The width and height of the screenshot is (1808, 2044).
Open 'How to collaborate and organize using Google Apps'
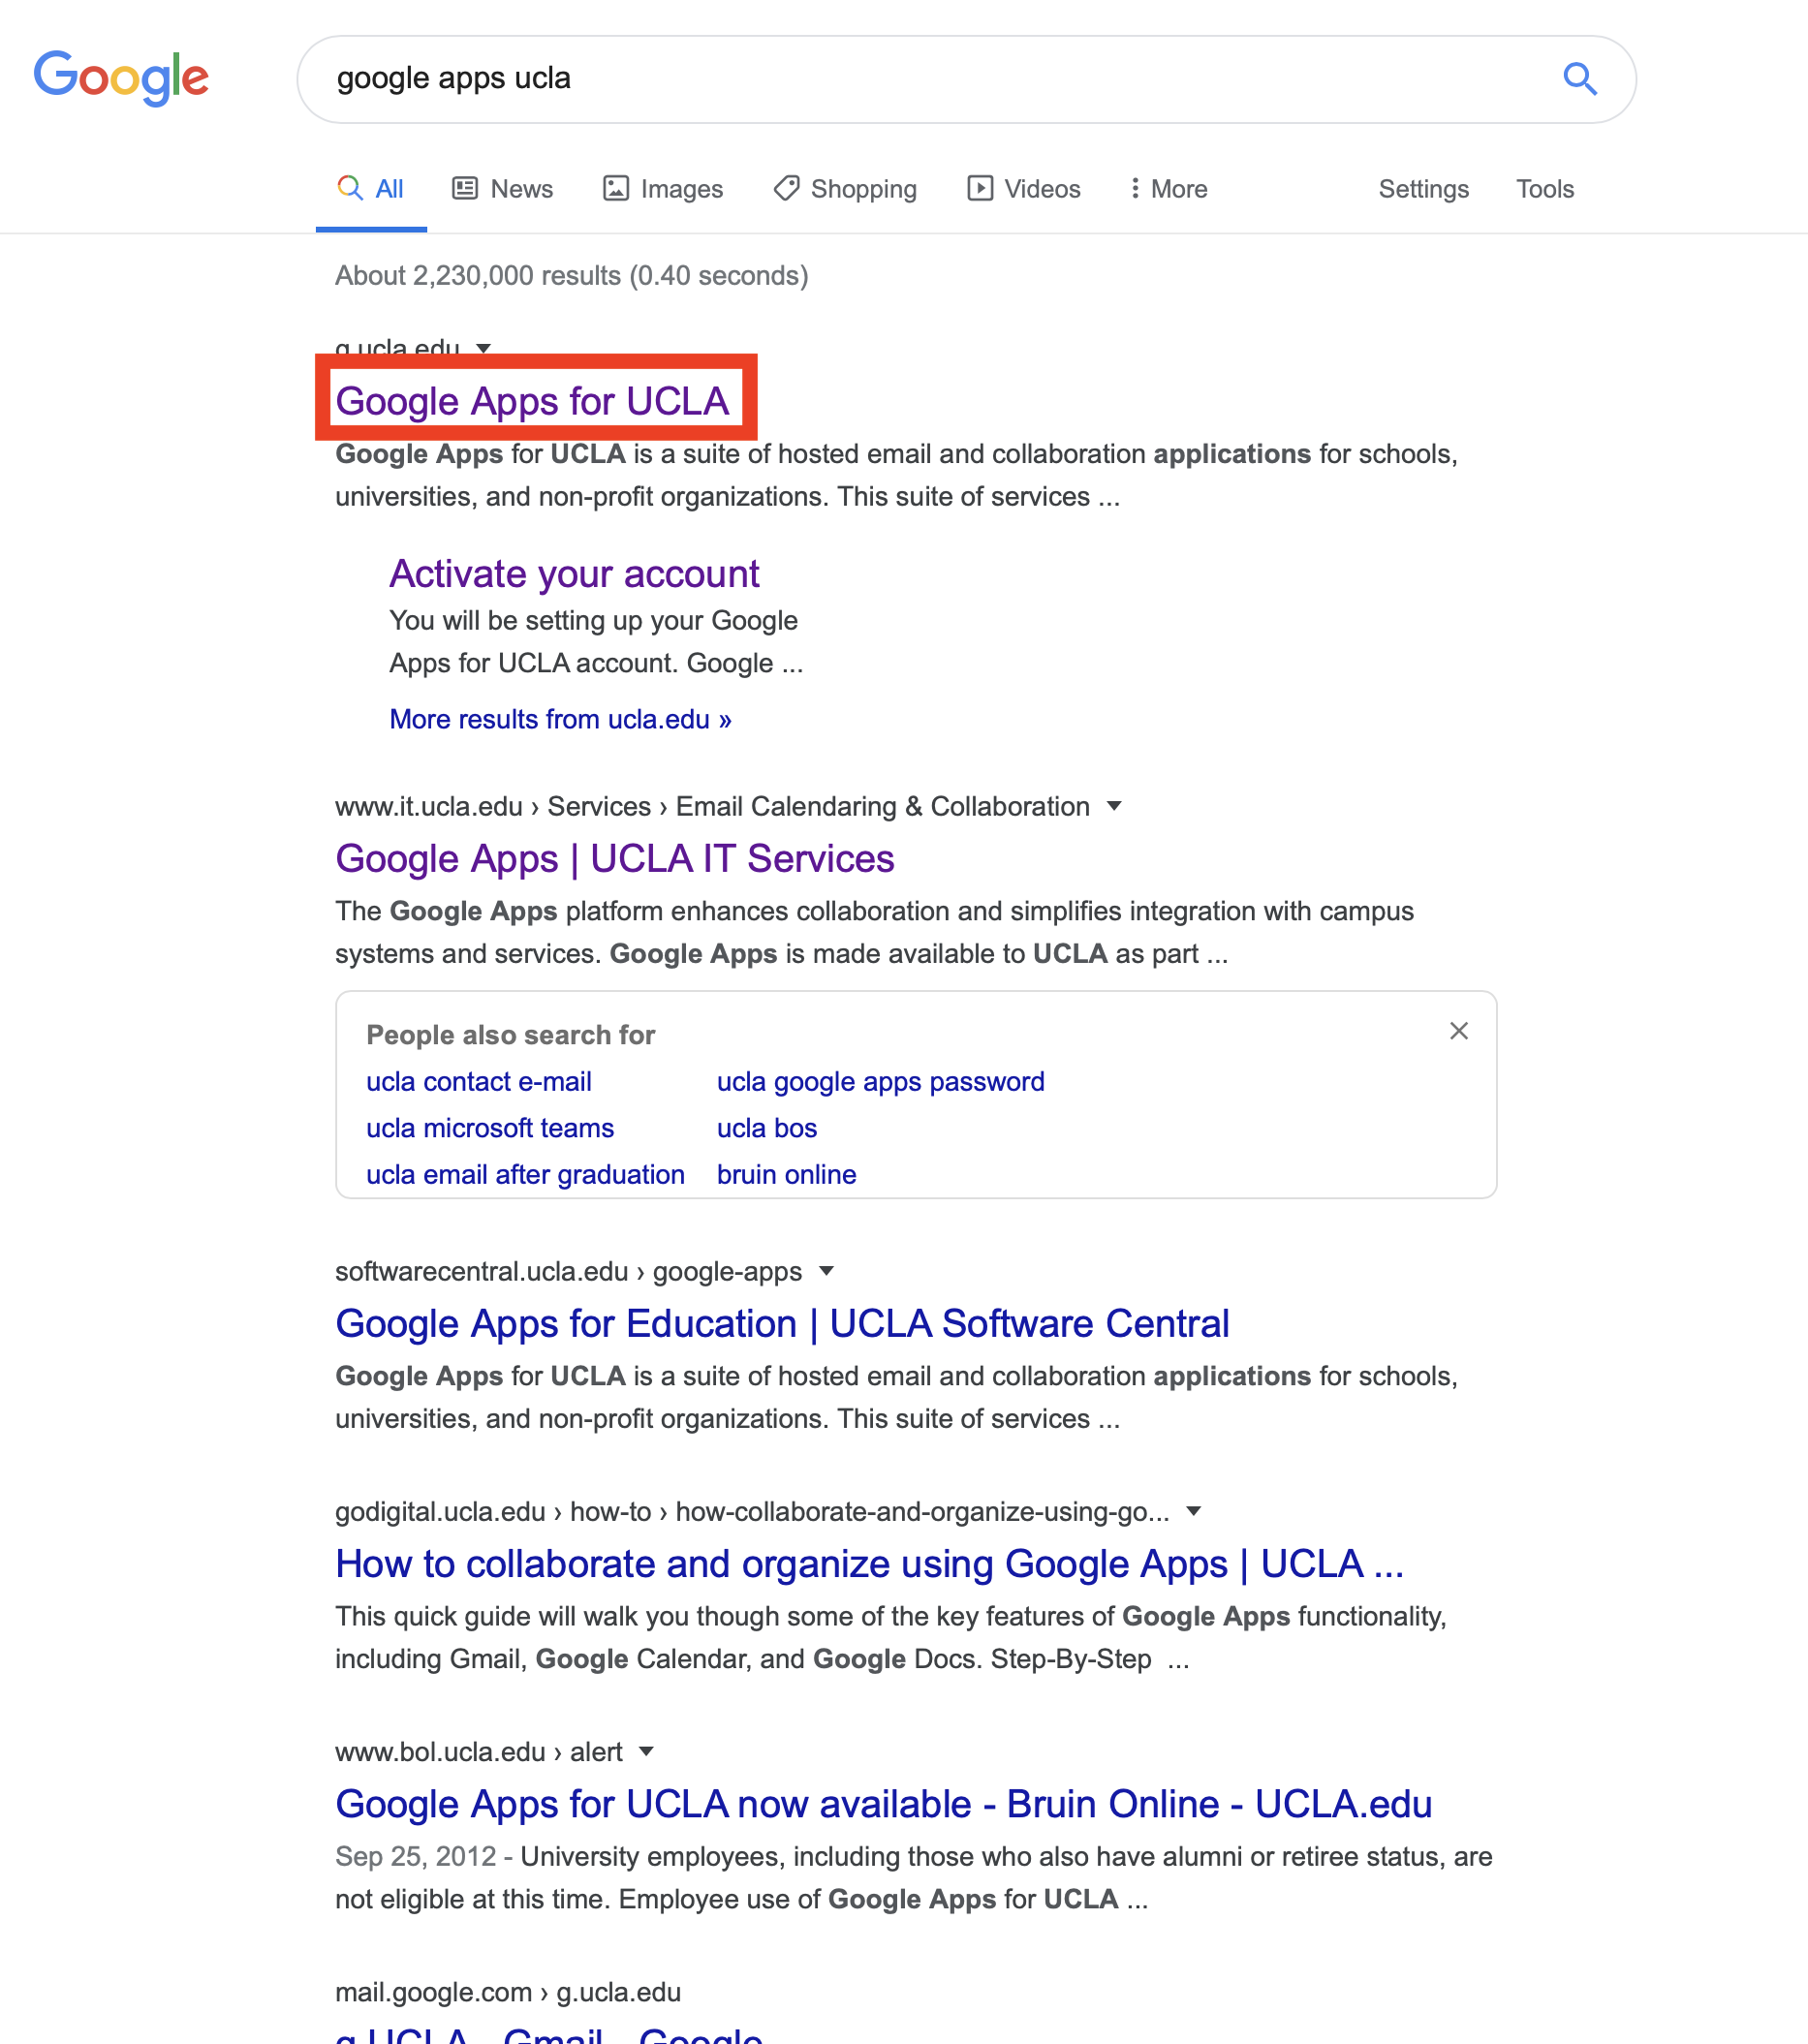[x=869, y=1564]
